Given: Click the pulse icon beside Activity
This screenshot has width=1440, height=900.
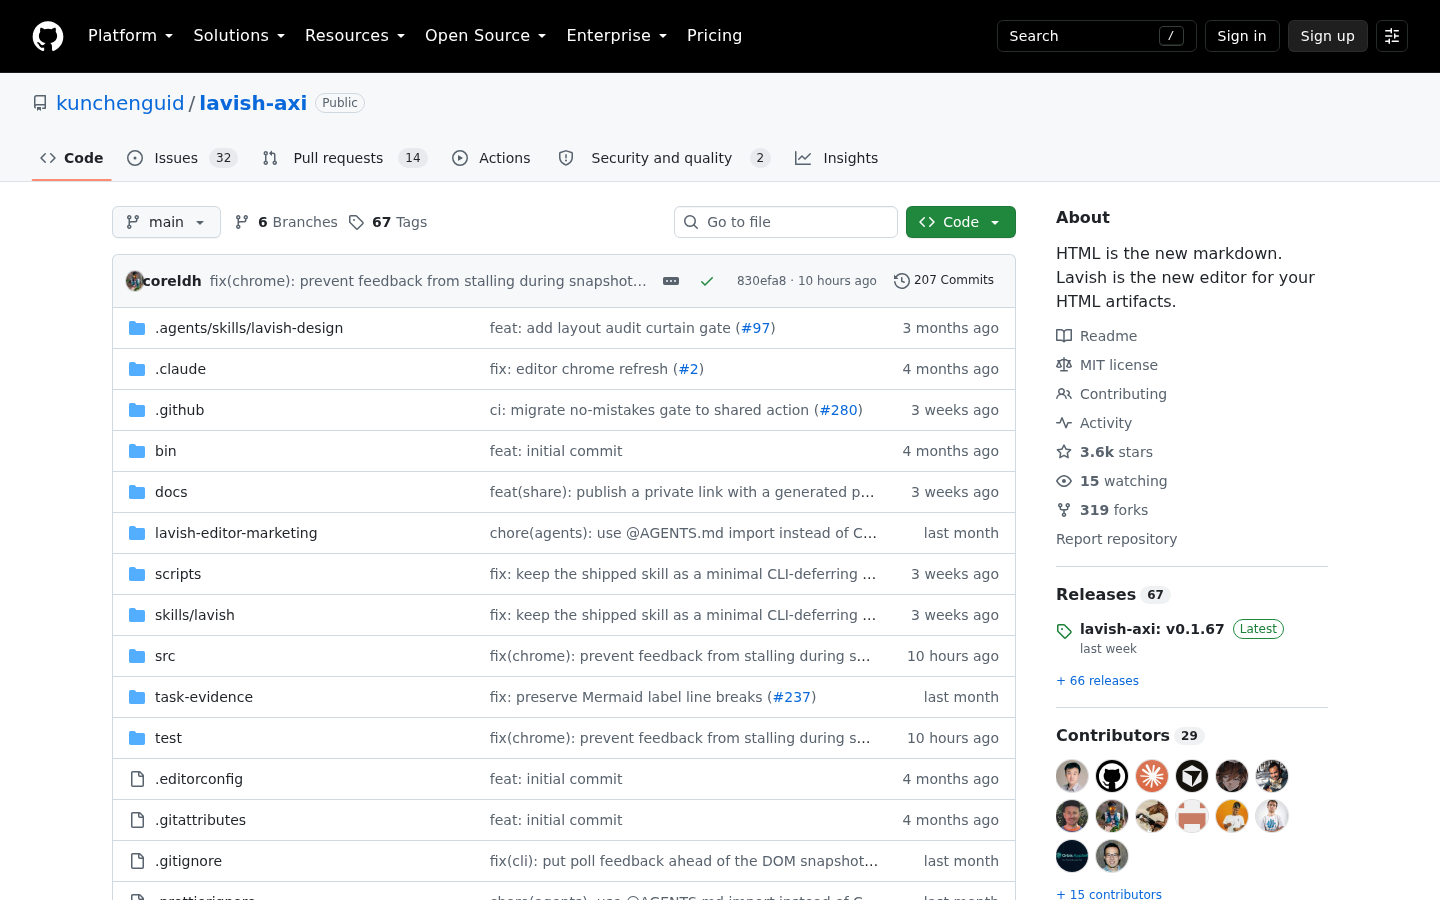Looking at the screenshot, I should [1064, 423].
